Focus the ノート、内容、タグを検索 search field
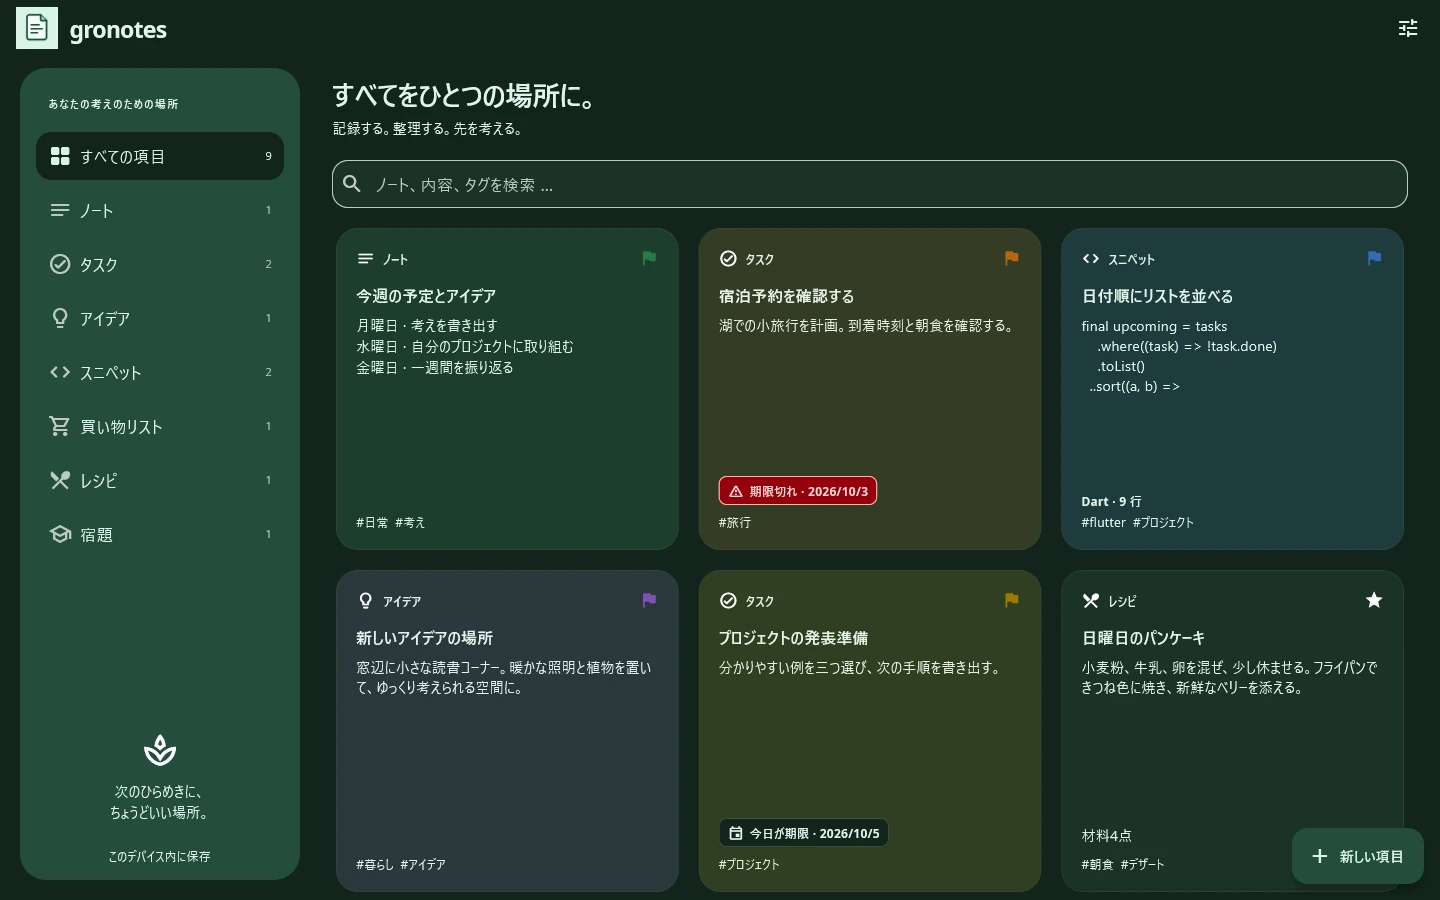Screen dimensions: 1440x900 [870, 184]
